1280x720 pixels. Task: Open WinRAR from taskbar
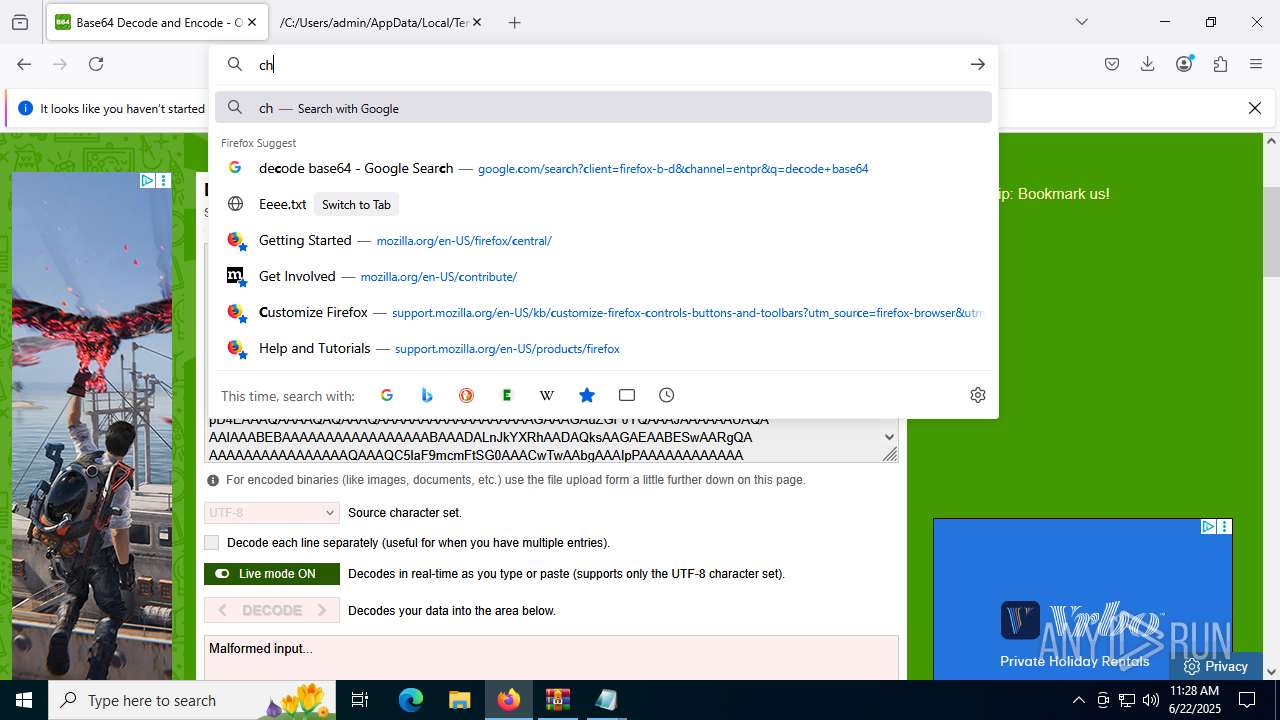(x=557, y=700)
